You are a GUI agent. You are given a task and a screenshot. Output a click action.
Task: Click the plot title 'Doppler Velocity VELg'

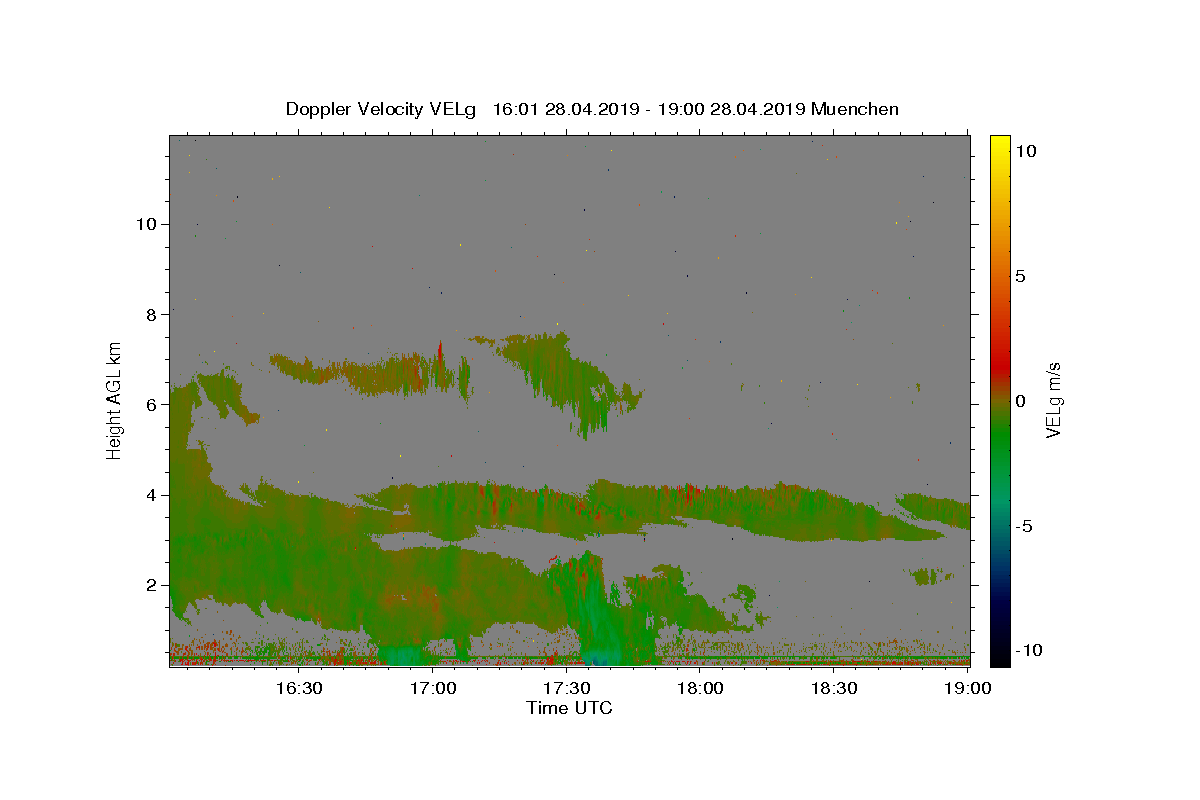point(383,109)
